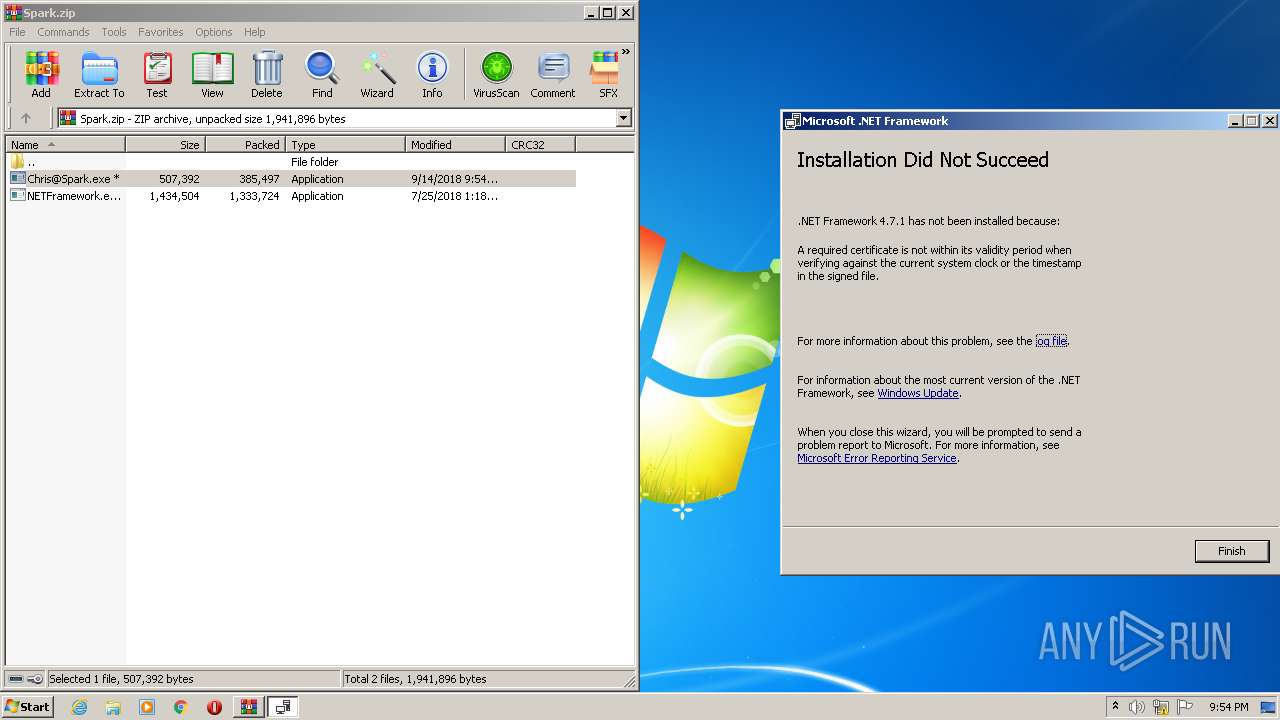Click the .NET Framework window icon
The image size is (1280, 720).
tap(792, 121)
